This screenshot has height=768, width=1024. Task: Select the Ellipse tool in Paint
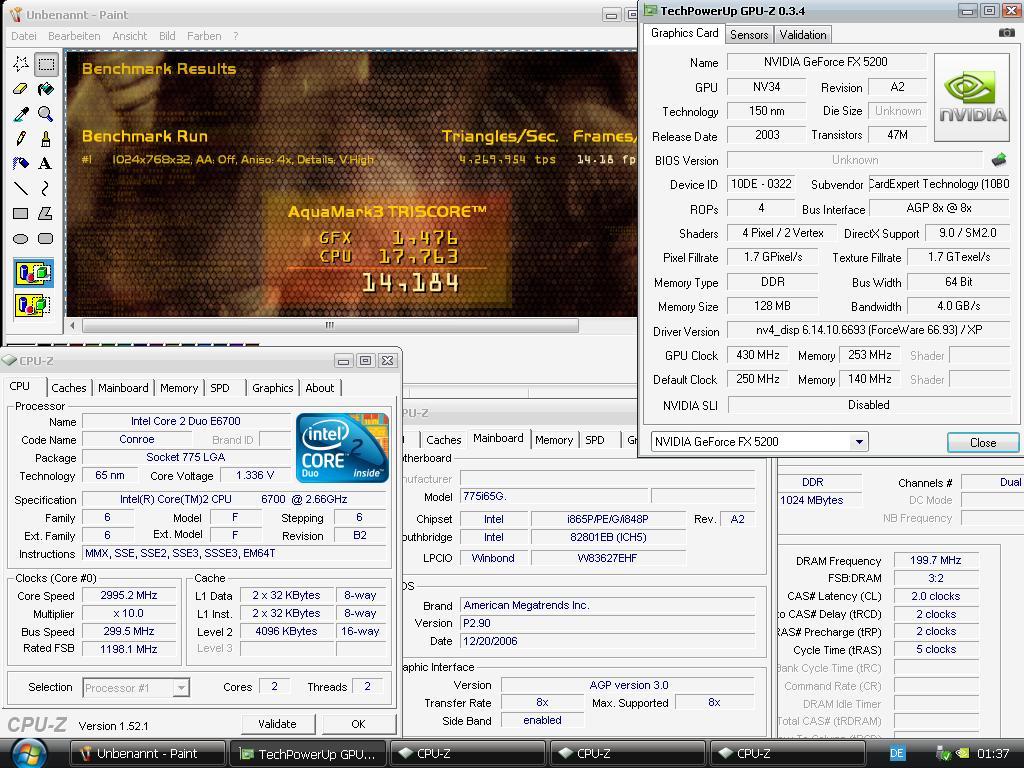click(x=21, y=238)
